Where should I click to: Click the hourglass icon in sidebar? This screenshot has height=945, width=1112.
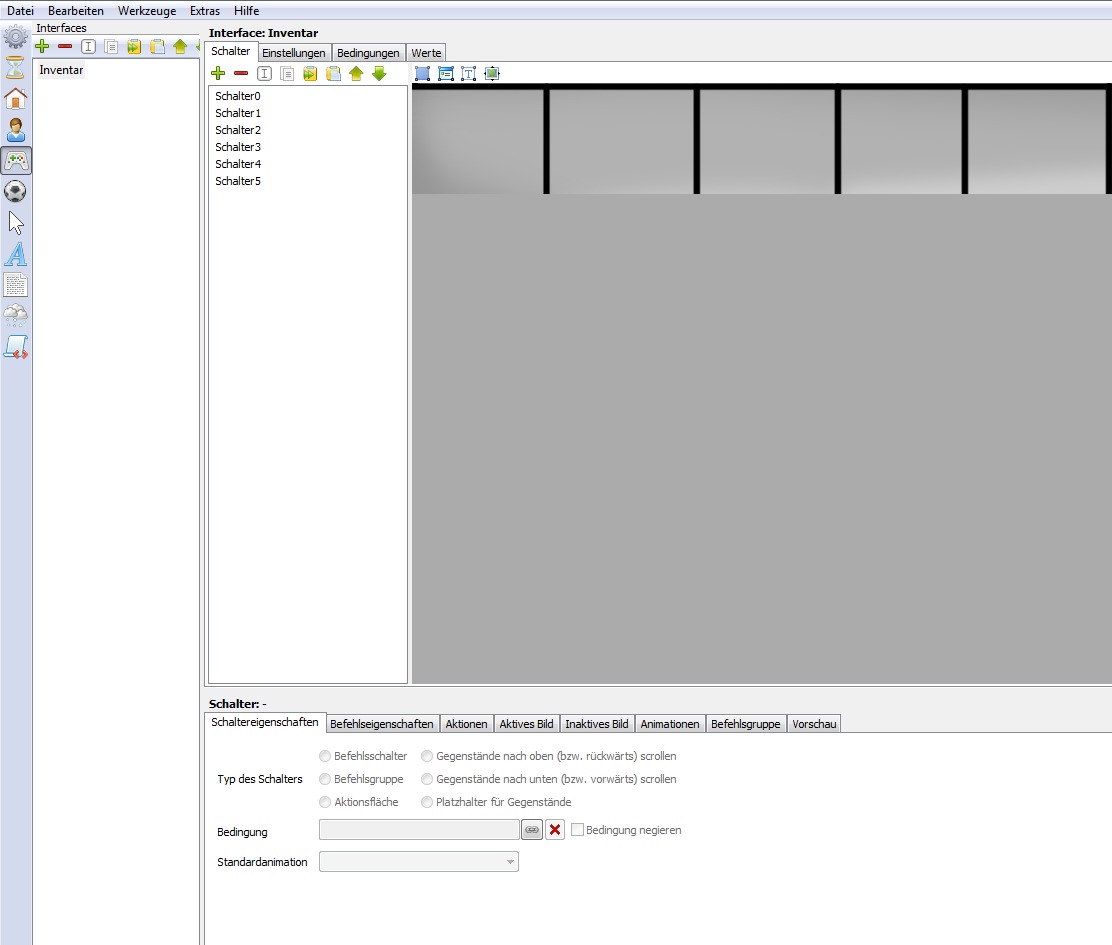click(x=16, y=67)
